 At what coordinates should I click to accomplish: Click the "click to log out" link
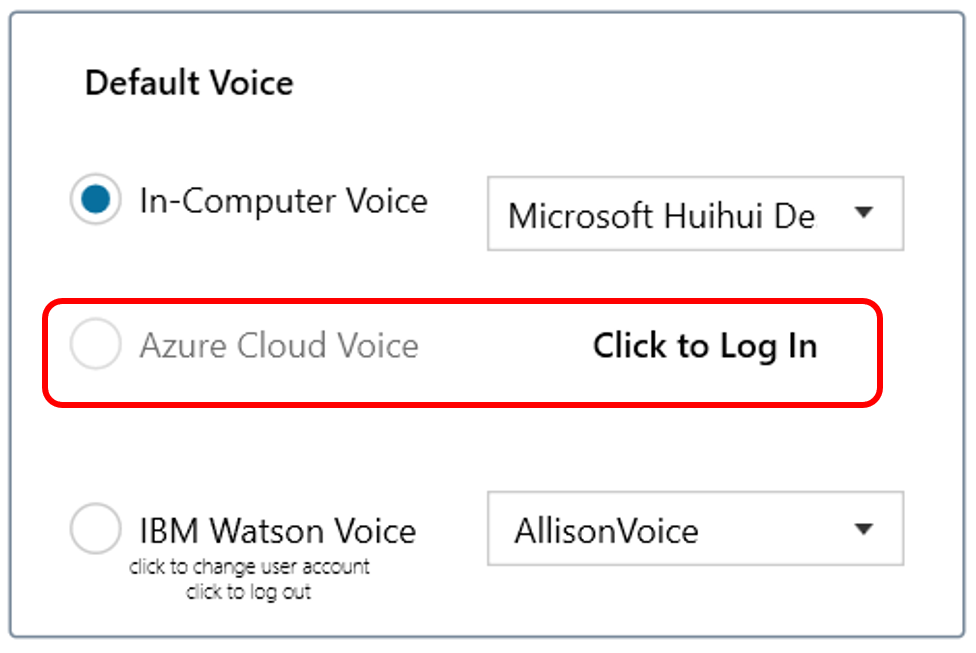249,591
